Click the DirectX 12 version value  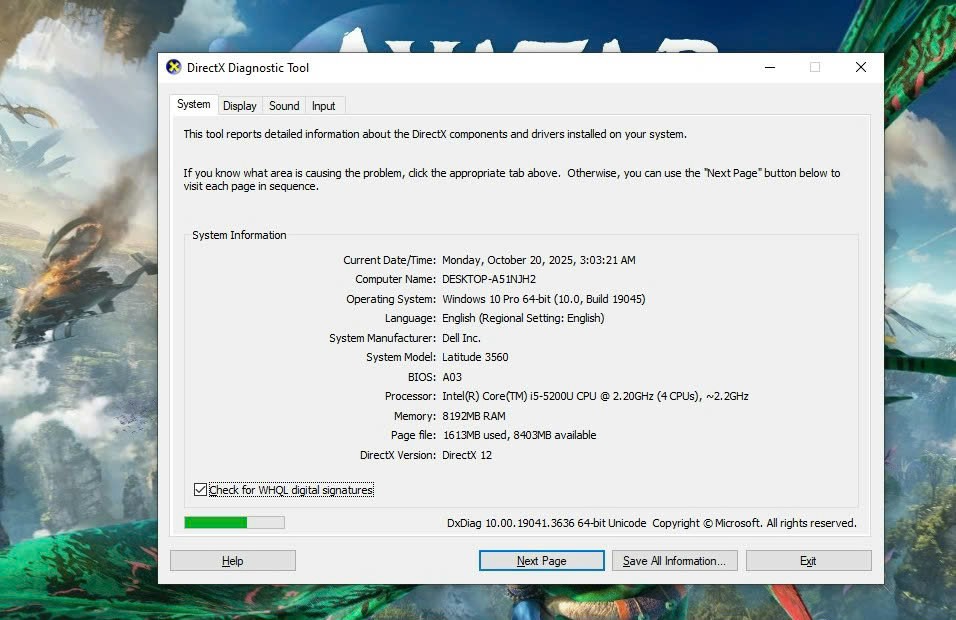click(467, 455)
